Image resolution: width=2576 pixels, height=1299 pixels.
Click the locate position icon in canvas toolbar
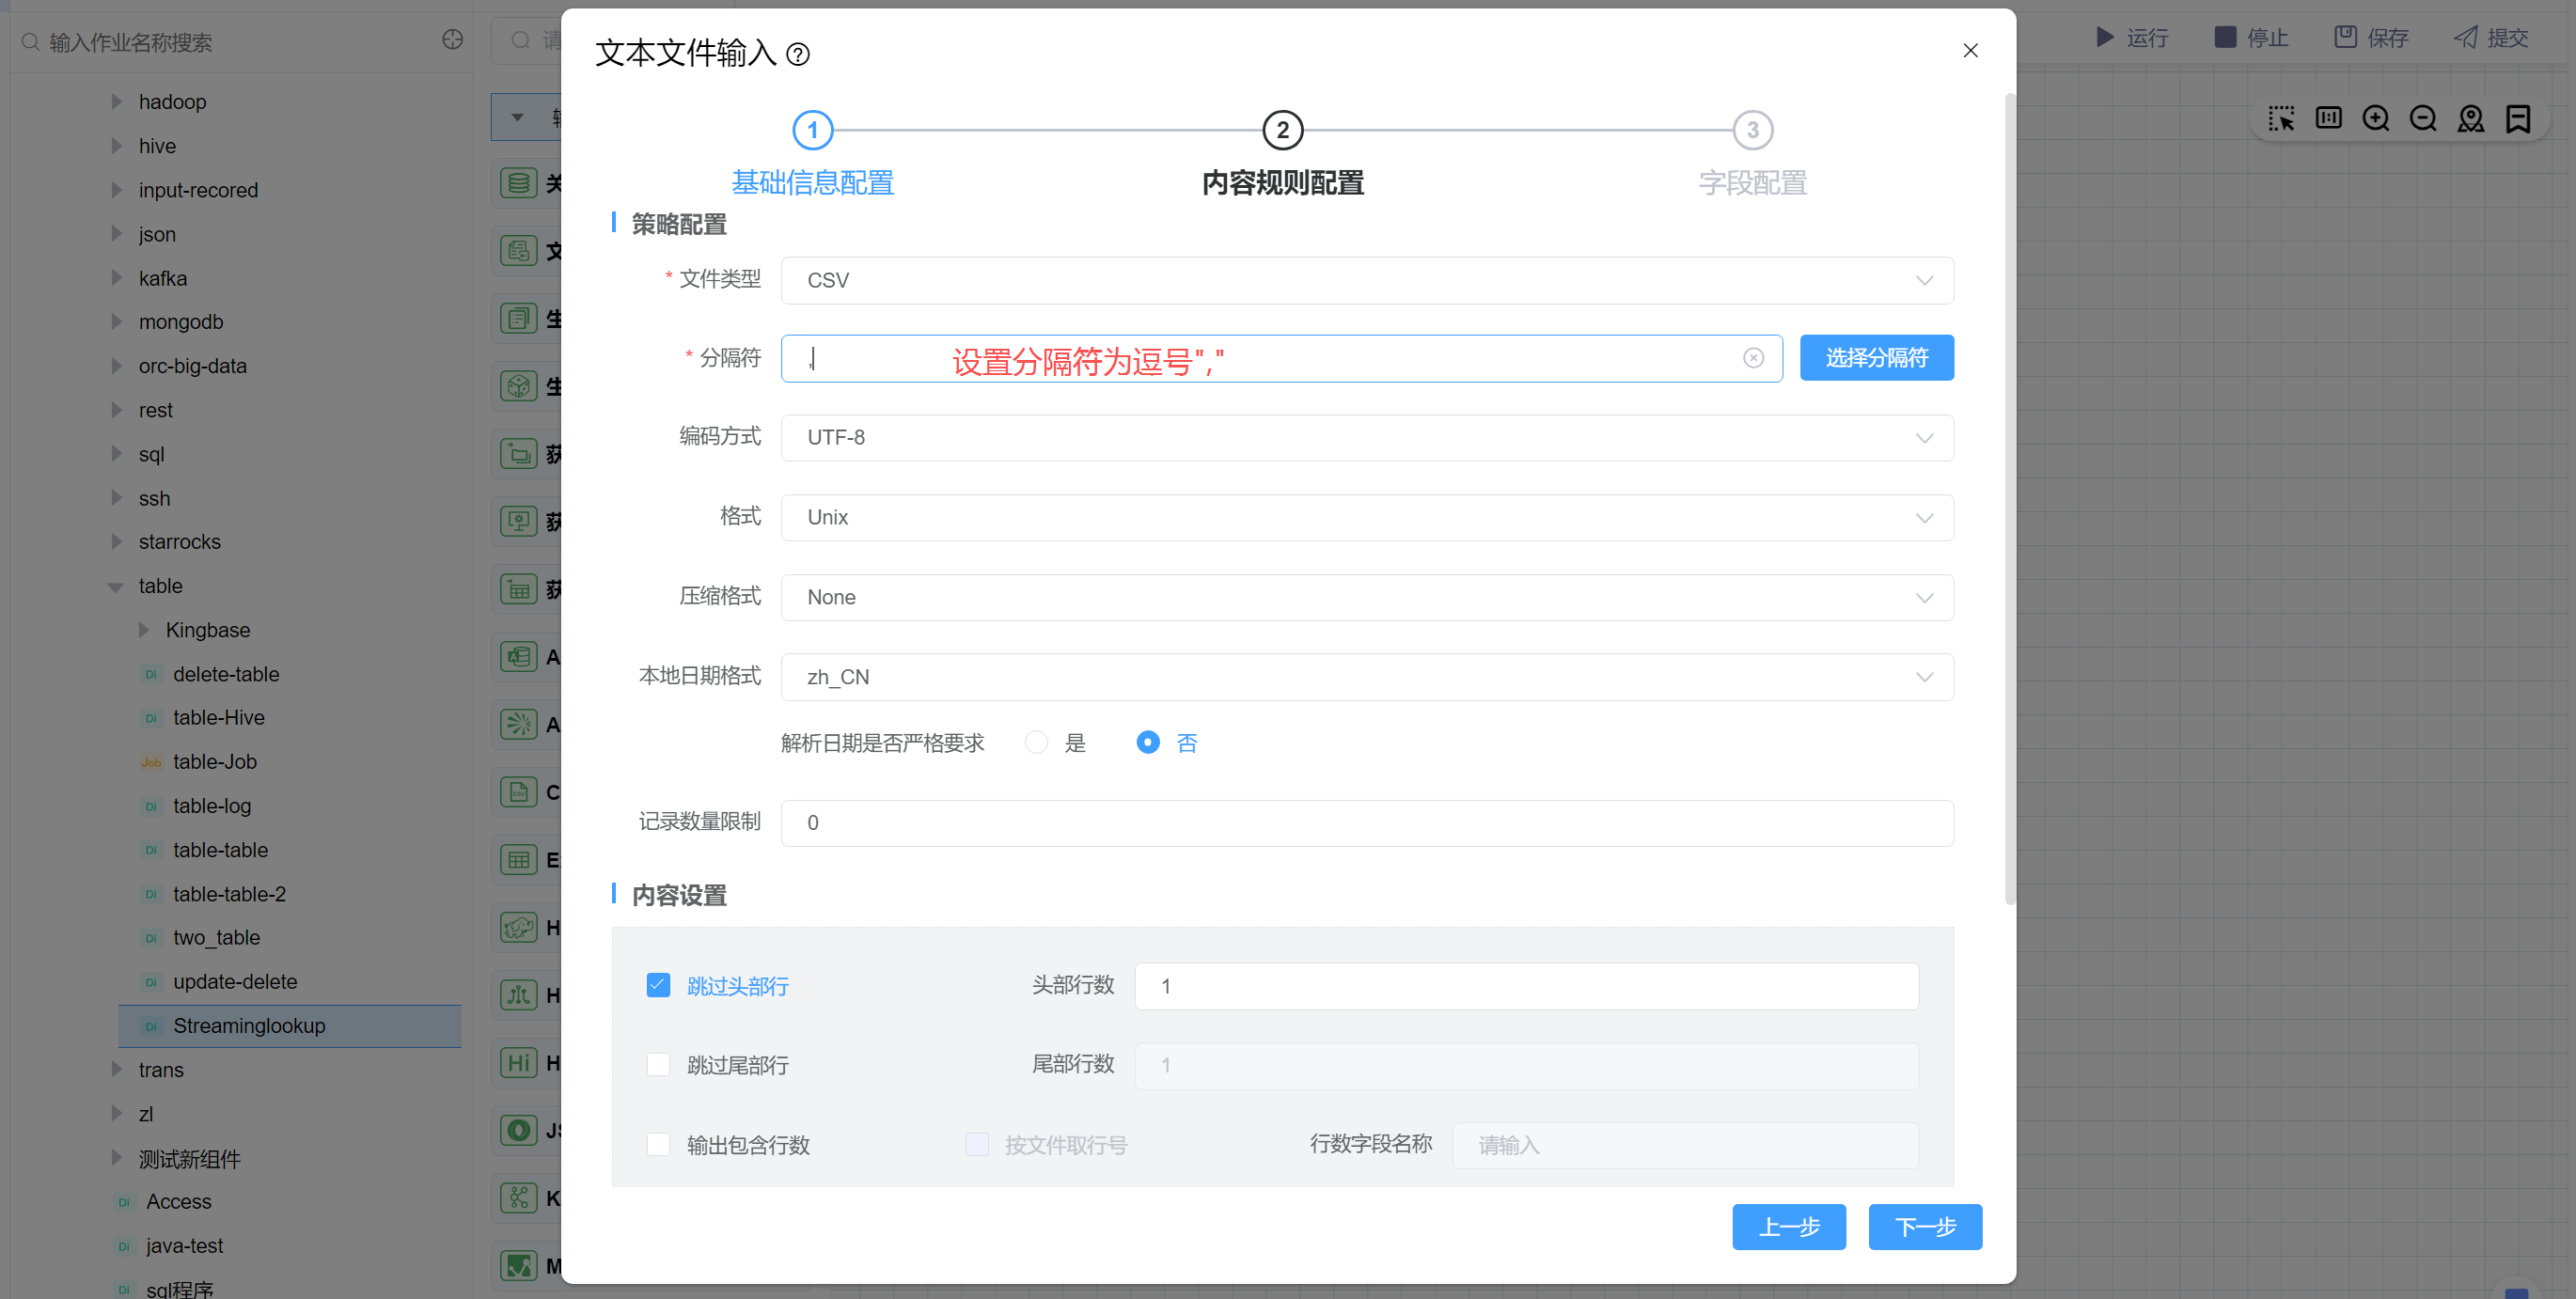coord(2470,119)
